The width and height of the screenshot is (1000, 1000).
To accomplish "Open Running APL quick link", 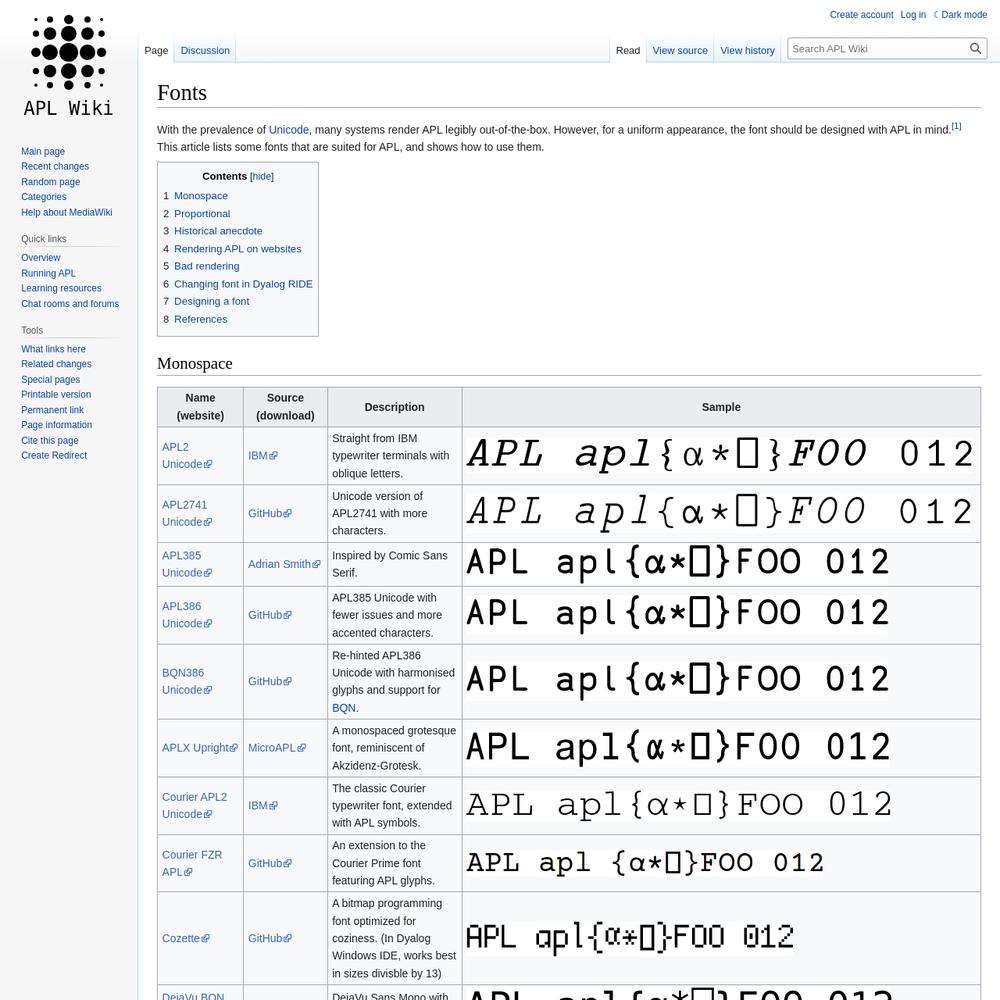I will coord(48,273).
